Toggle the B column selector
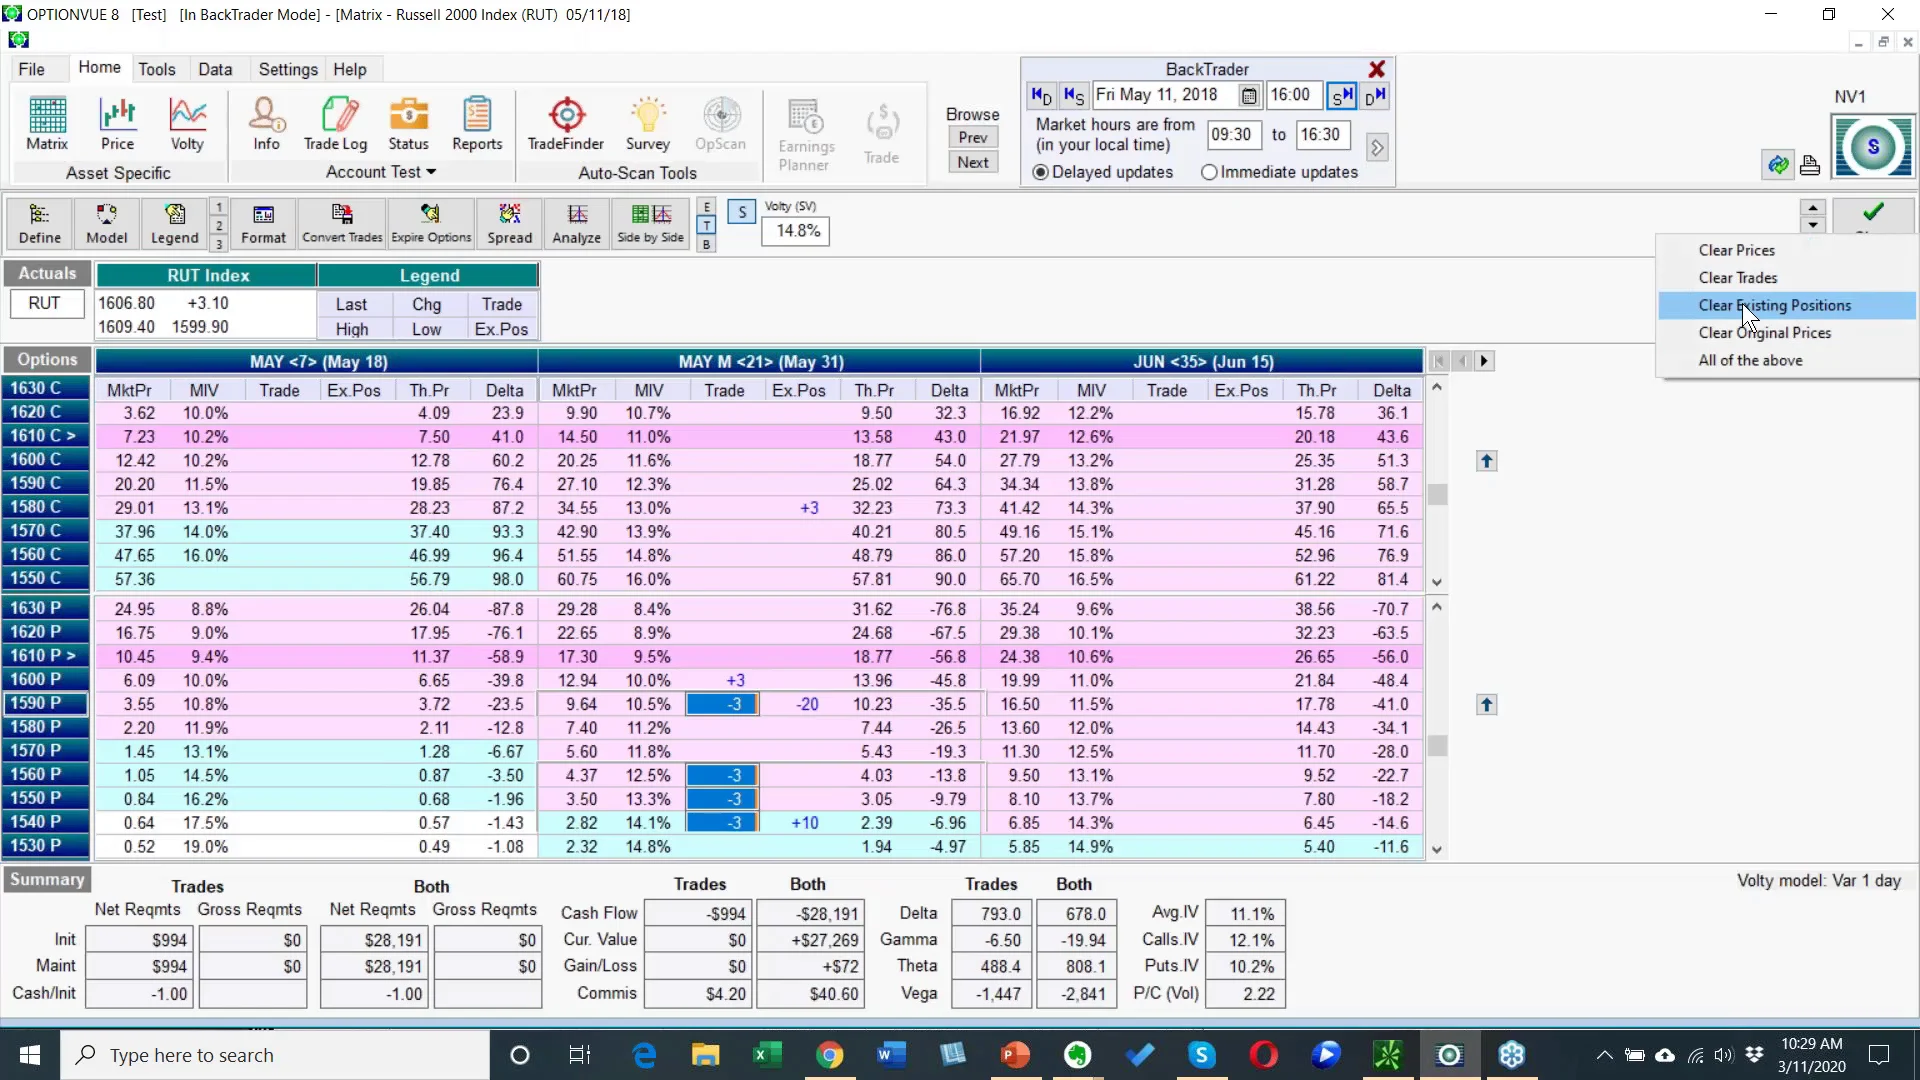This screenshot has height=1080, width=1920. [707, 244]
